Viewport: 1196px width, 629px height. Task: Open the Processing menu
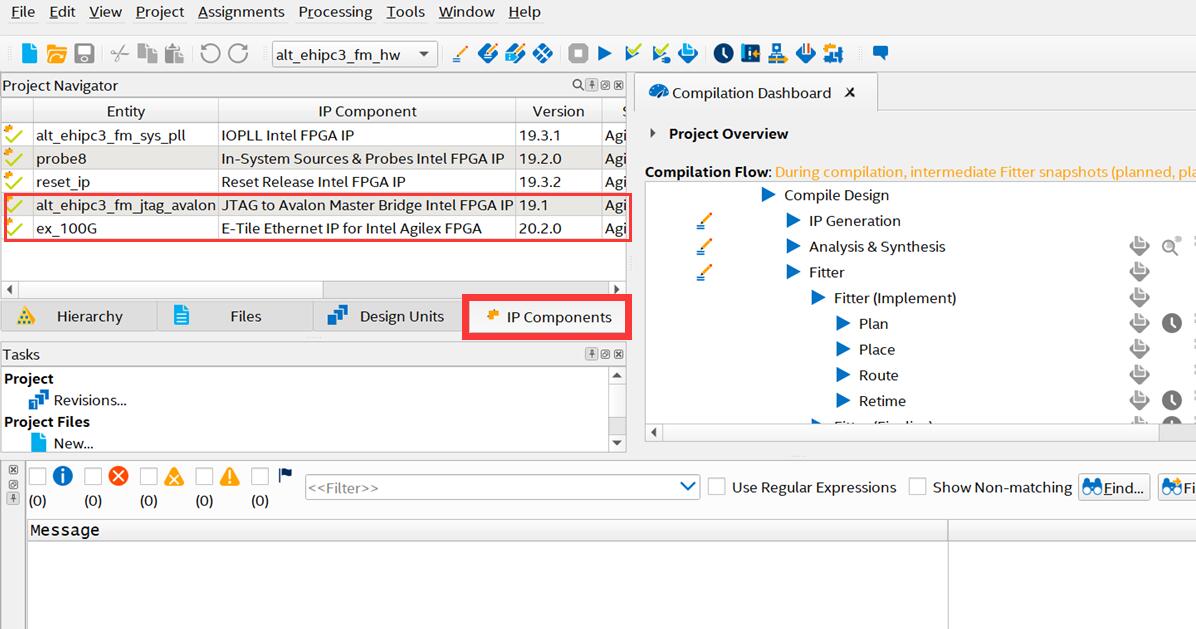pos(335,12)
